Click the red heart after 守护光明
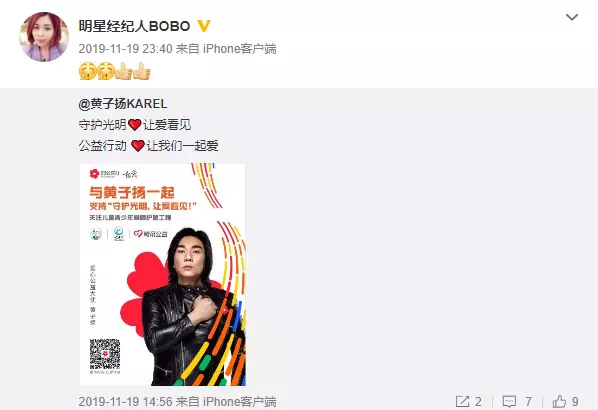This screenshot has width=598, height=410. tap(135, 125)
